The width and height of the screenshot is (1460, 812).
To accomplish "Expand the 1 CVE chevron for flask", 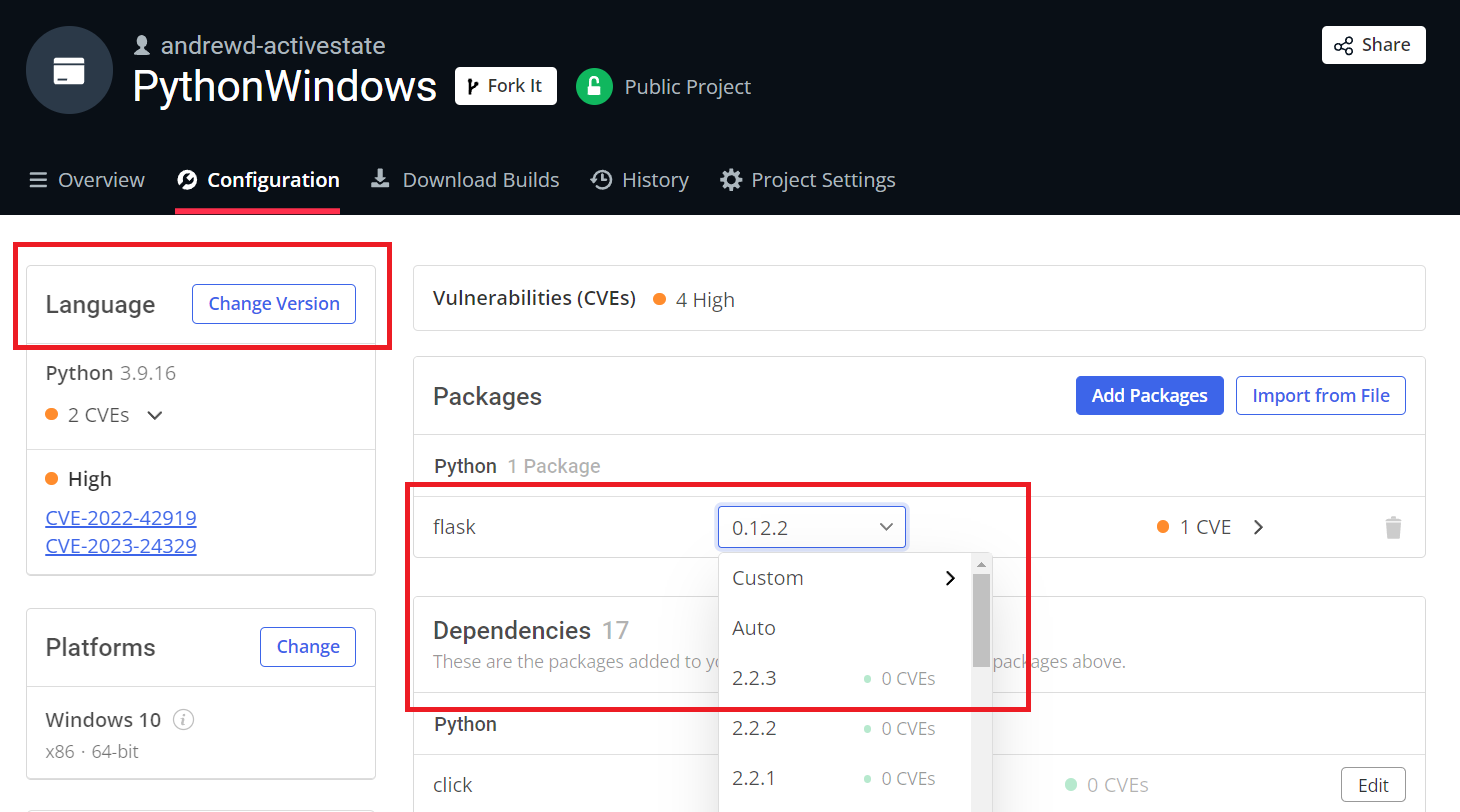I will coord(1259,527).
